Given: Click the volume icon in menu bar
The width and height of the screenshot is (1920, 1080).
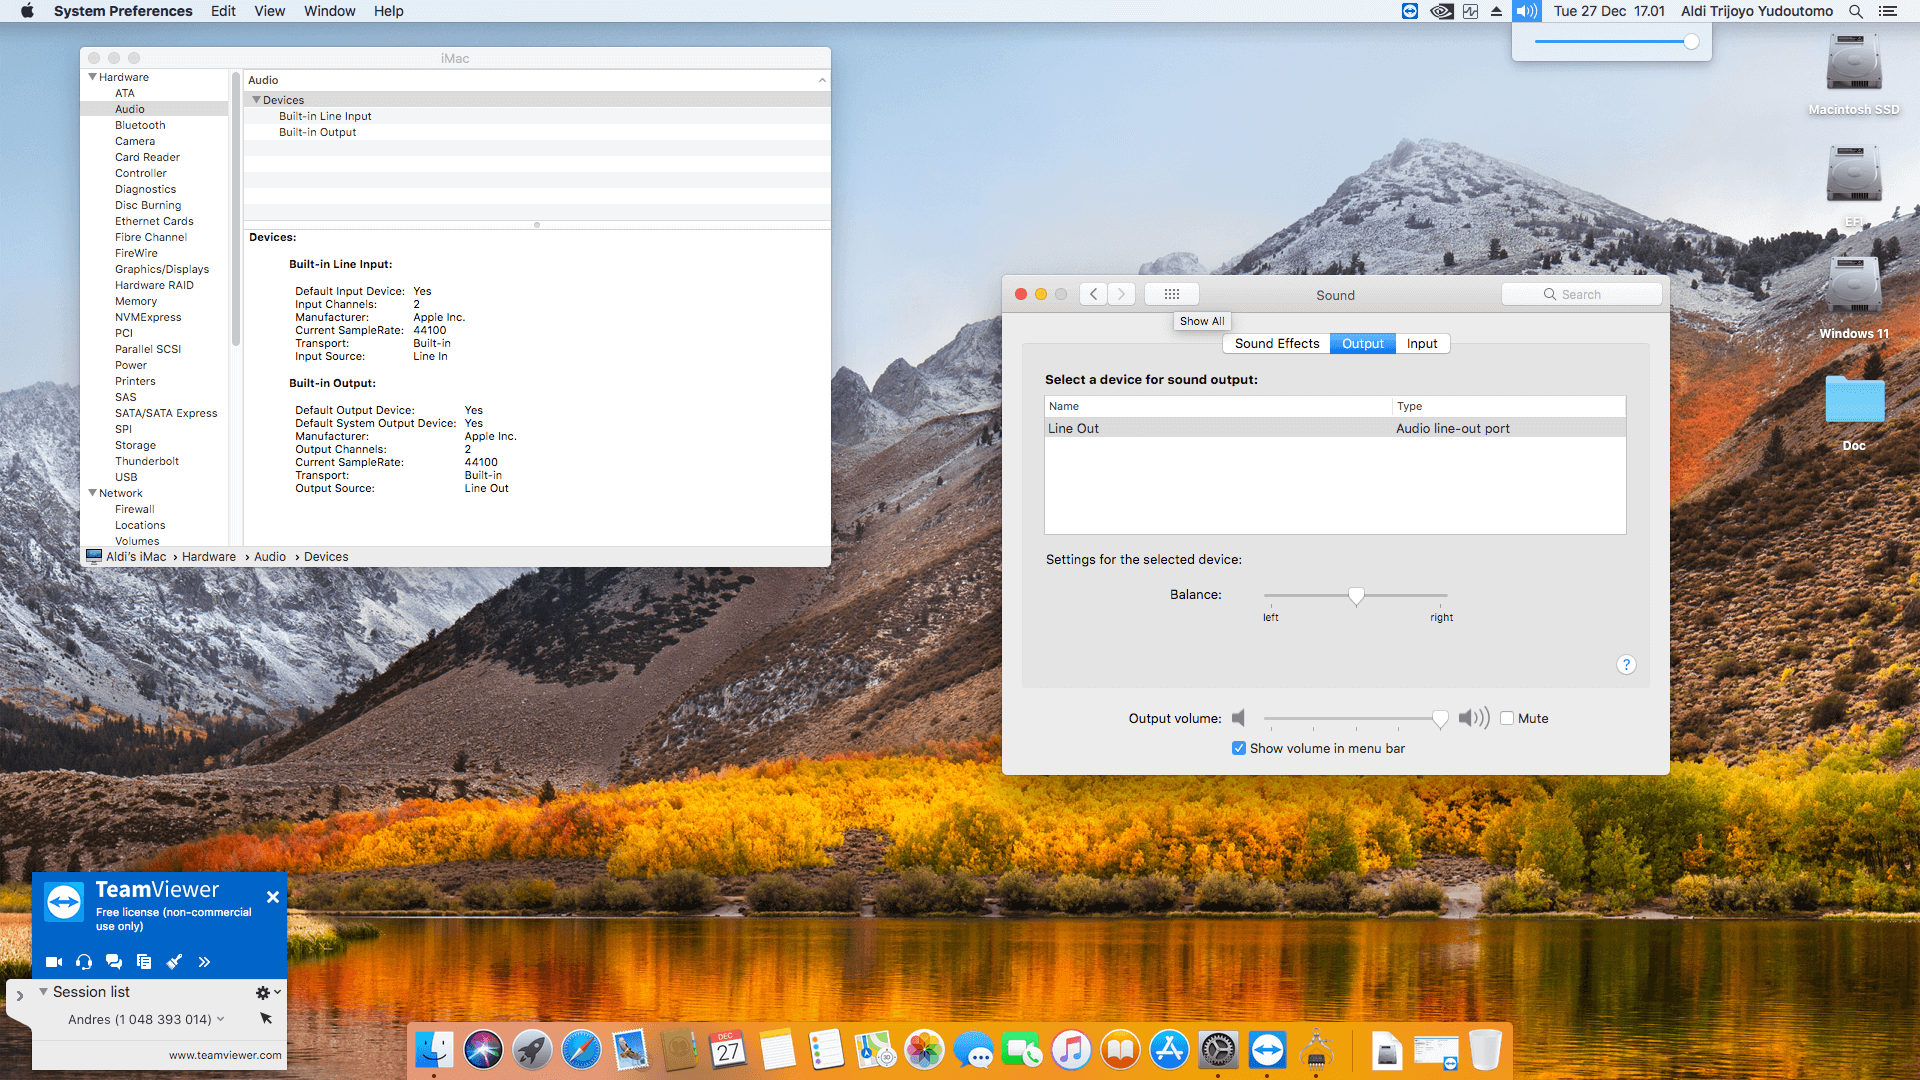Looking at the screenshot, I should (1526, 11).
